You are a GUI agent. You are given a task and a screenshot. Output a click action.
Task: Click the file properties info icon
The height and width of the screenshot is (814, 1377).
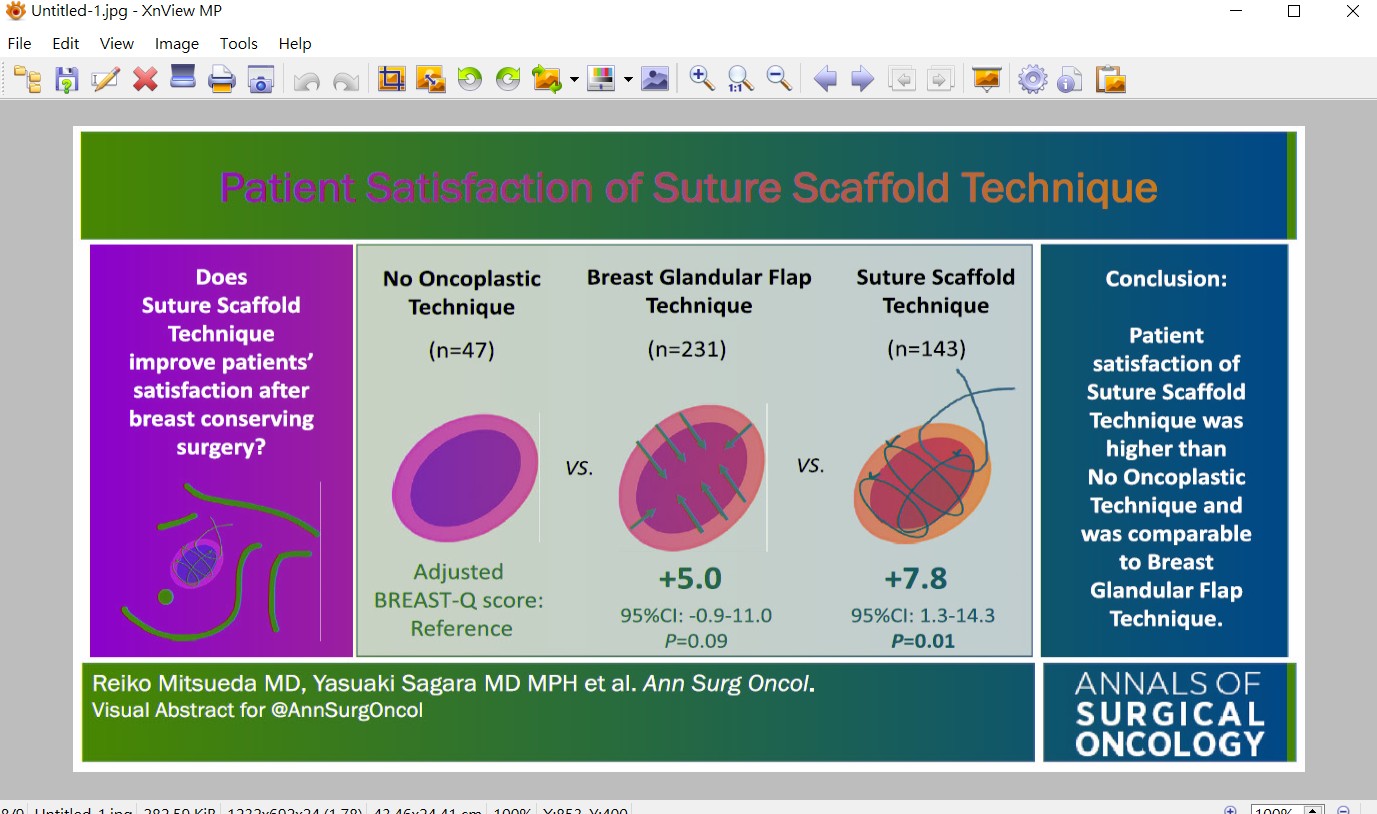1070,79
